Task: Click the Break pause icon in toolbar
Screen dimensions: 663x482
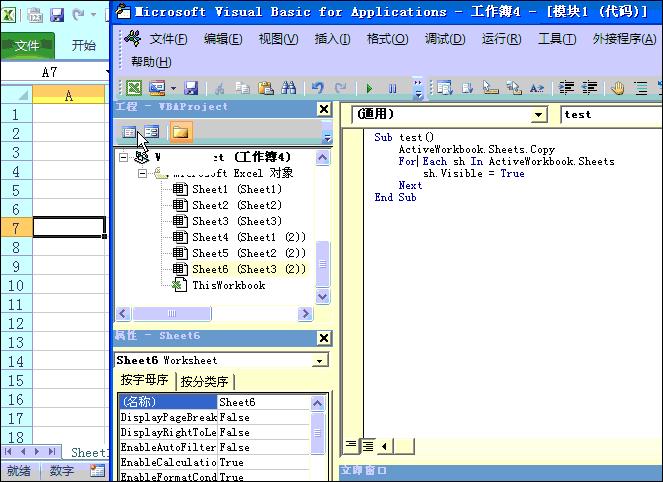Action: 392,88
